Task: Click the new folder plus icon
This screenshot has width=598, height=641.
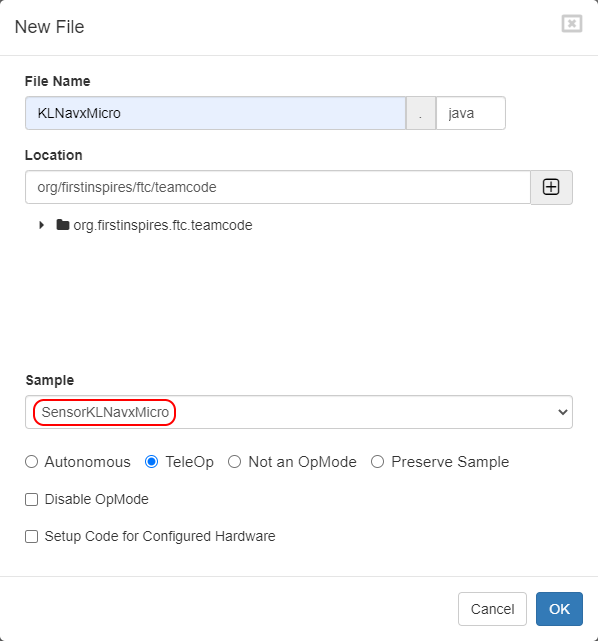Action: (x=551, y=187)
